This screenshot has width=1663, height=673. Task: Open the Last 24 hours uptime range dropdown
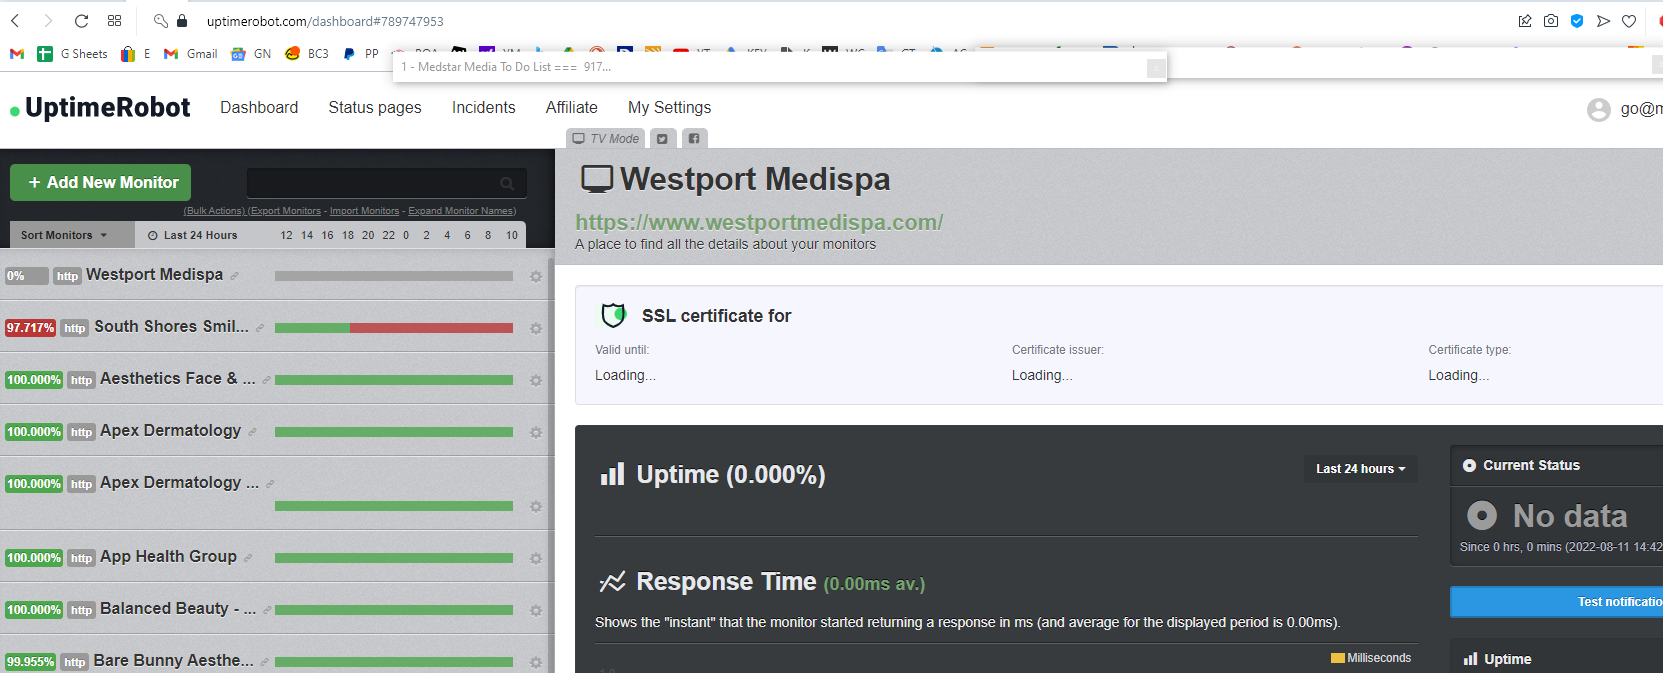click(1360, 469)
